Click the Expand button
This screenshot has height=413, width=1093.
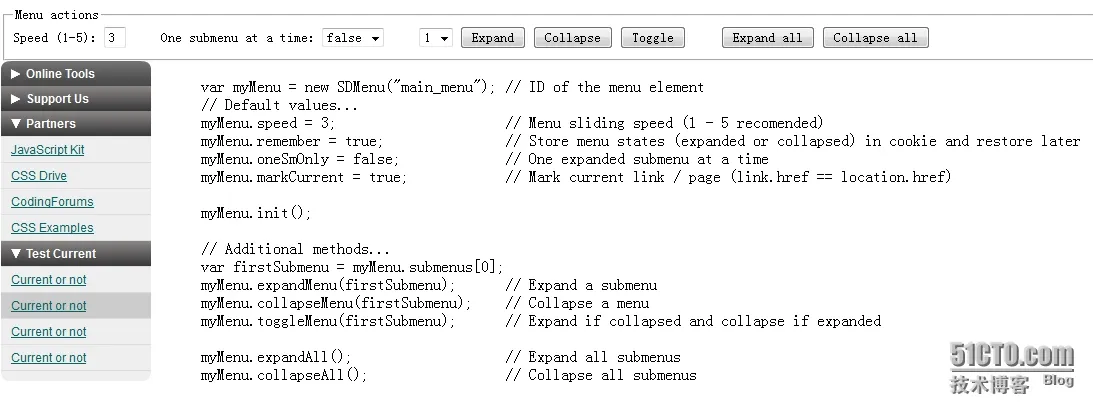pos(493,38)
